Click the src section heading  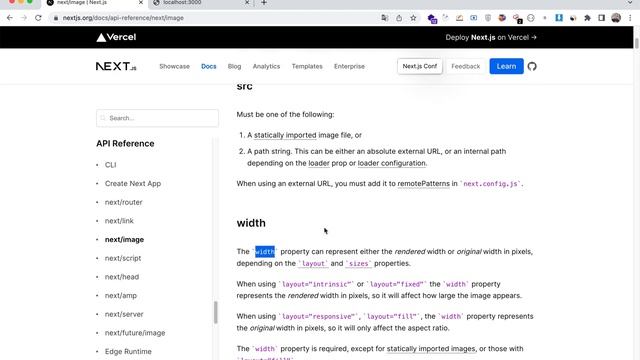coord(244,87)
